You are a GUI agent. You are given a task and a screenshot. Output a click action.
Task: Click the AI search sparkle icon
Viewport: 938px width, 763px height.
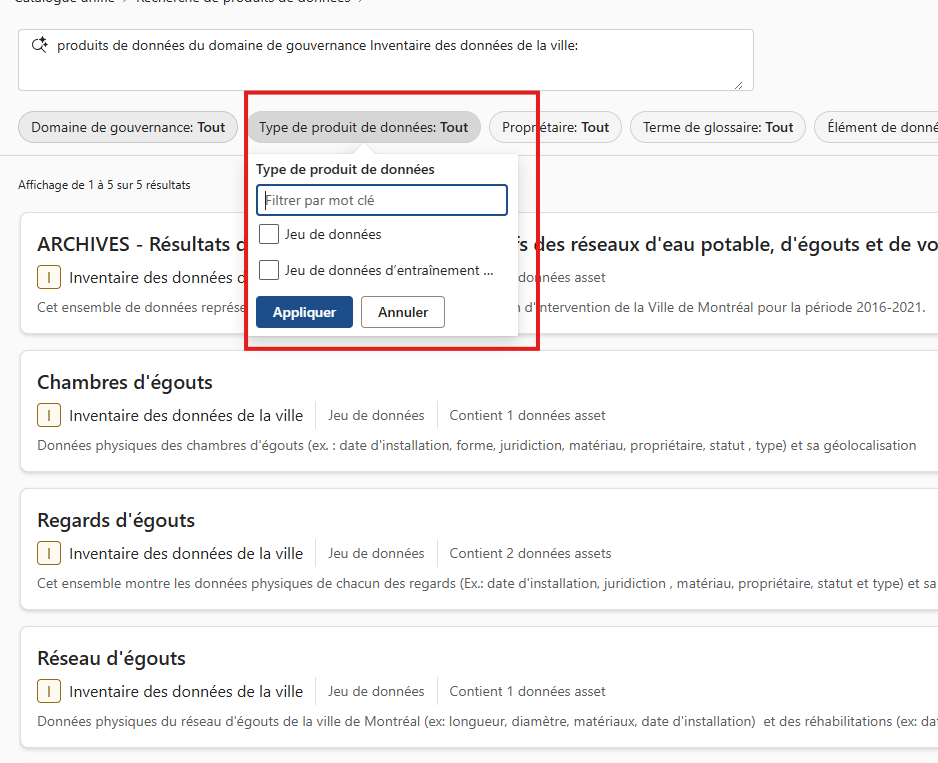pyautogui.click(x=39, y=45)
